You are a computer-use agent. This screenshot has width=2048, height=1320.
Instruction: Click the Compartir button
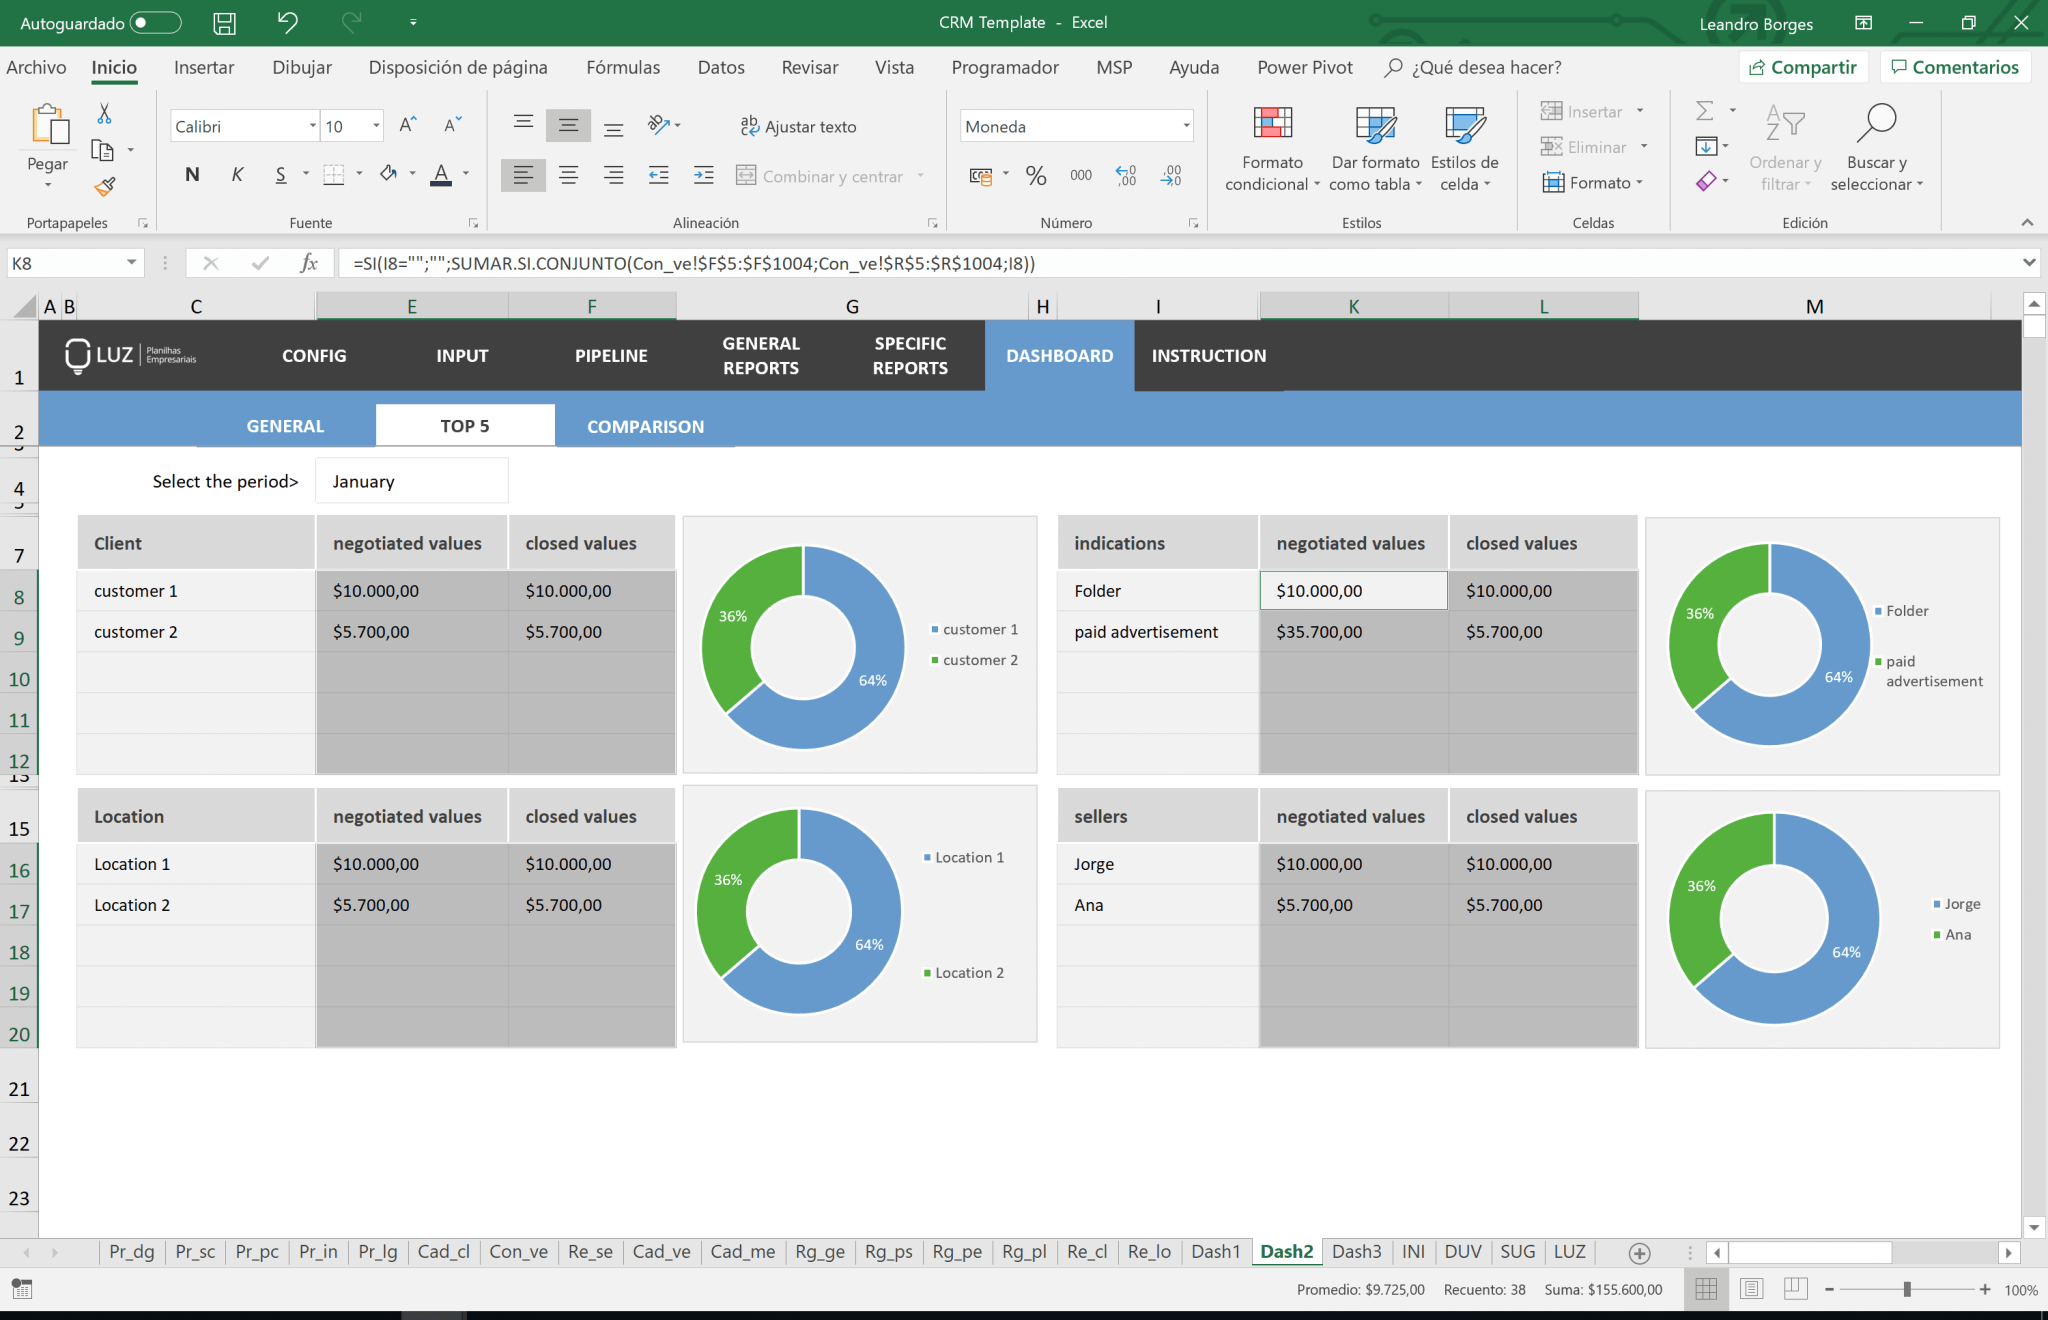(x=1804, y=66)
